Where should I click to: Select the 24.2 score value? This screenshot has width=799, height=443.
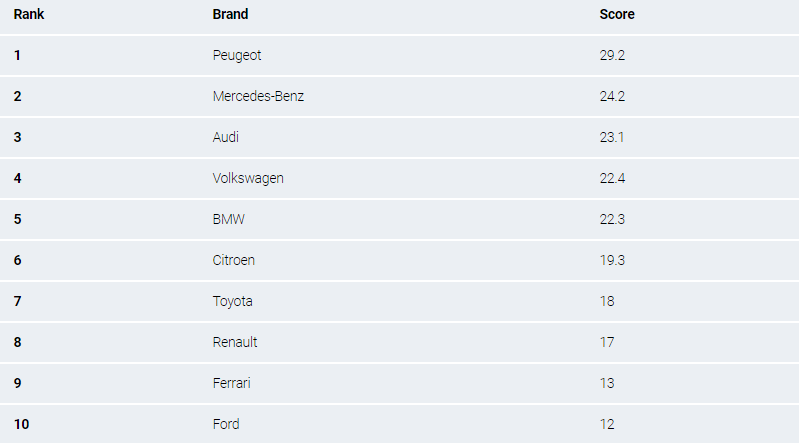pos(612,96)
